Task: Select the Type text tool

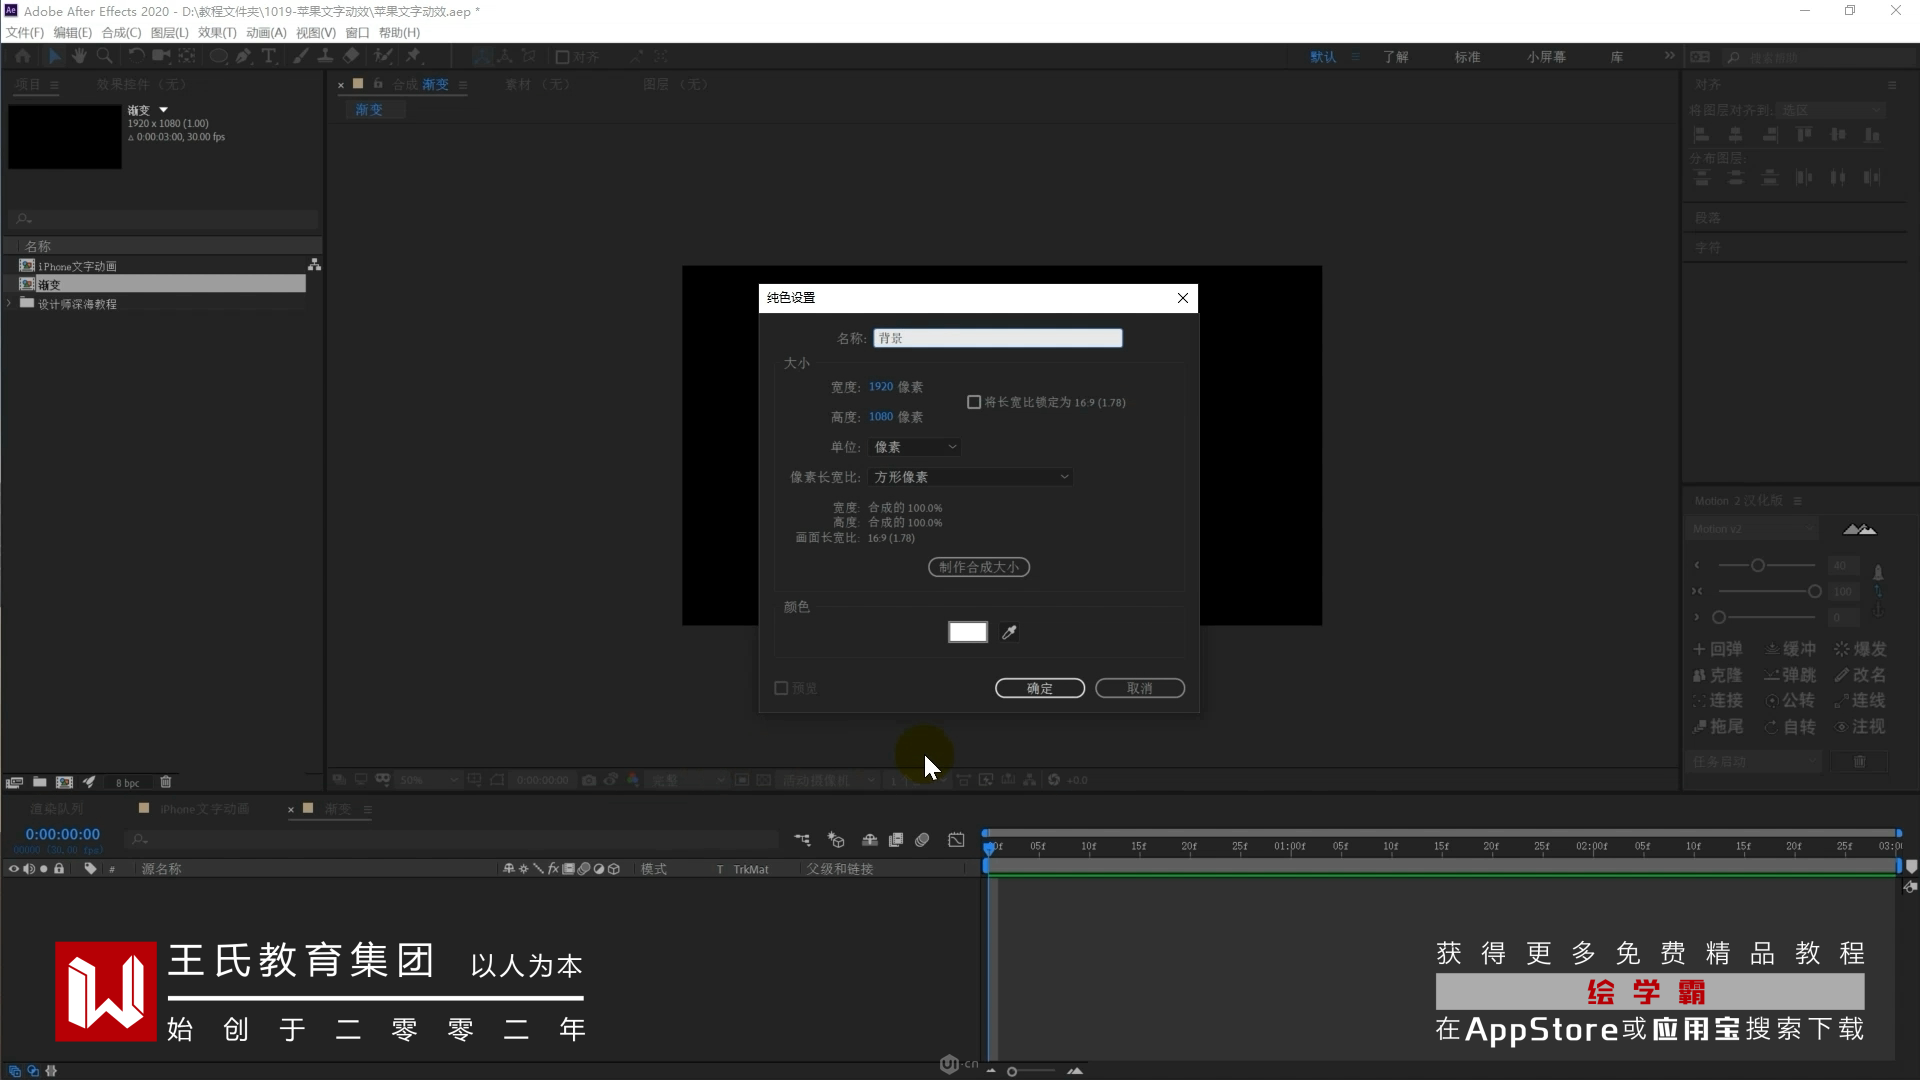Action: click(x=268, y=57)
